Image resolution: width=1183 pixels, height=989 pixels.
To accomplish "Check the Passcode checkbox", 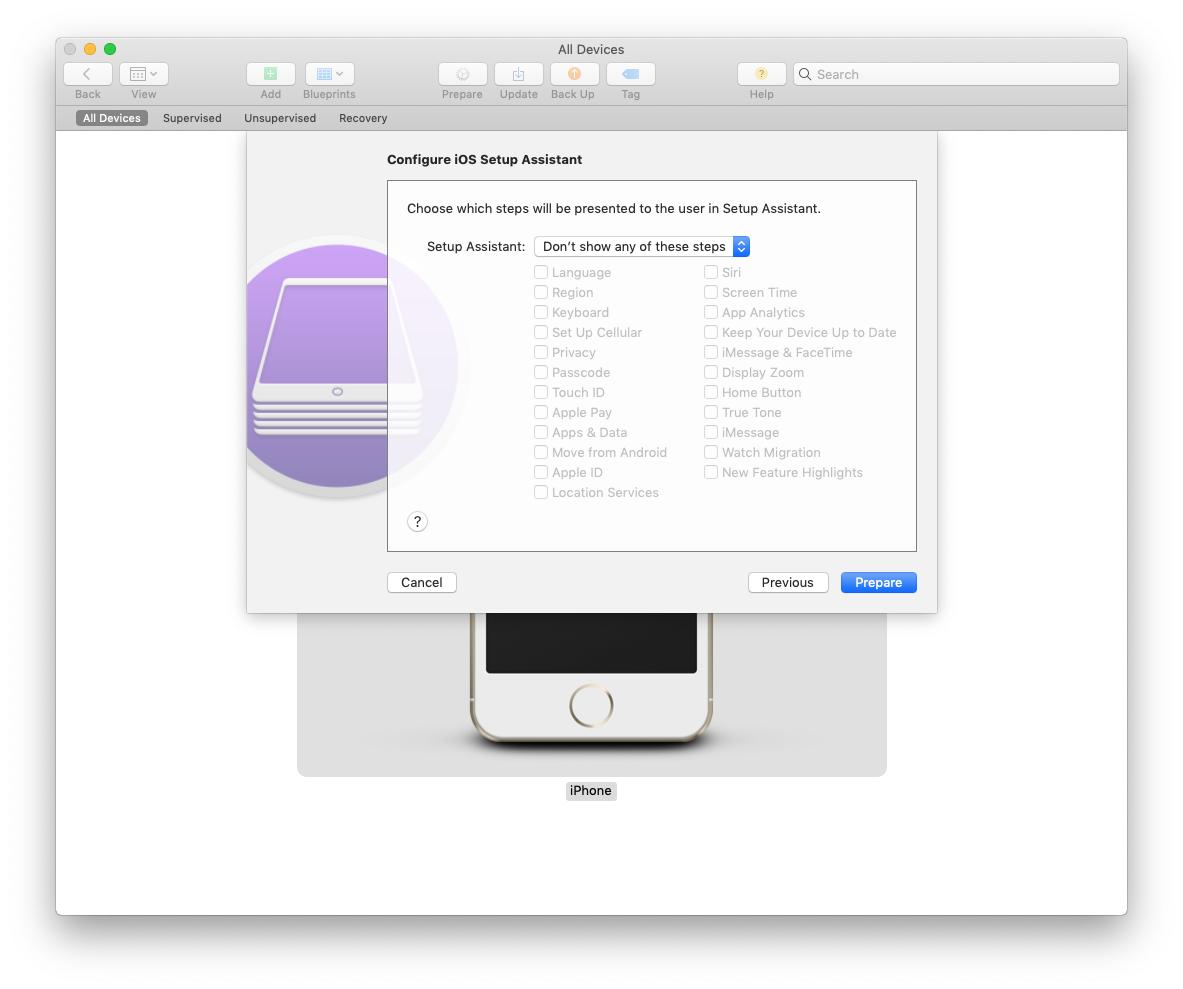I will click(541, 372).
